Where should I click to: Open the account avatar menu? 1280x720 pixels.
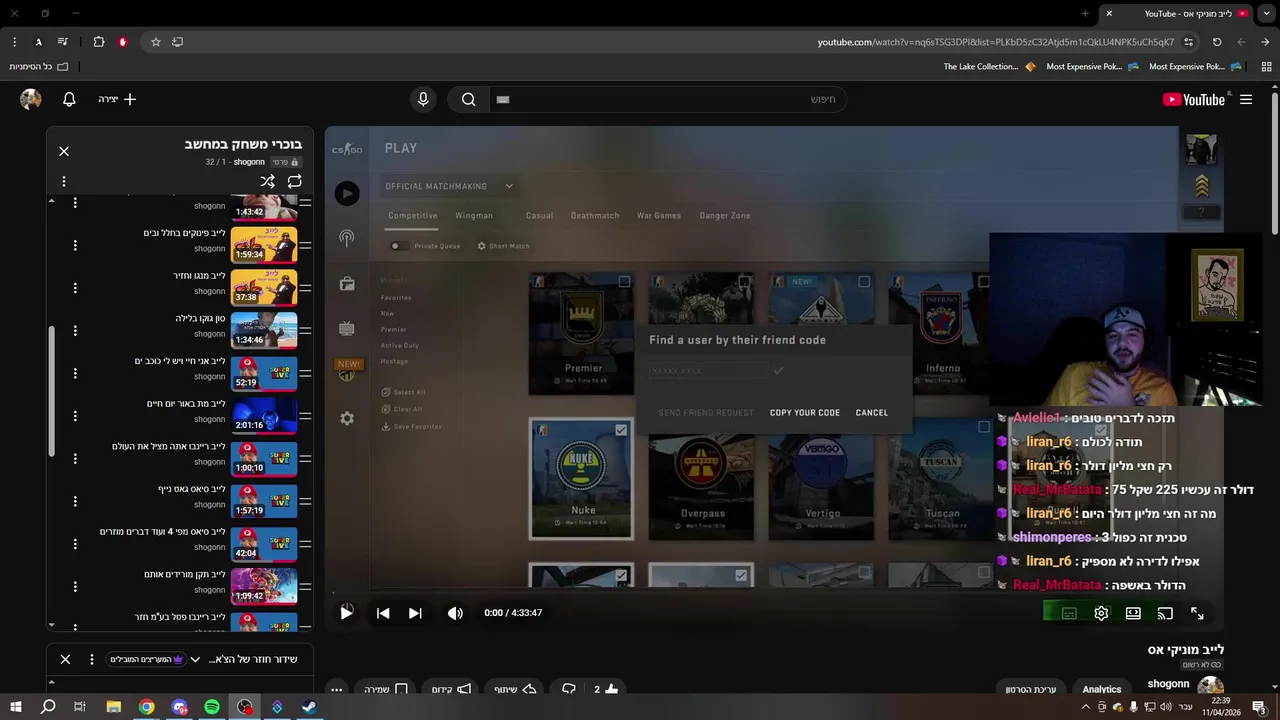31,99
